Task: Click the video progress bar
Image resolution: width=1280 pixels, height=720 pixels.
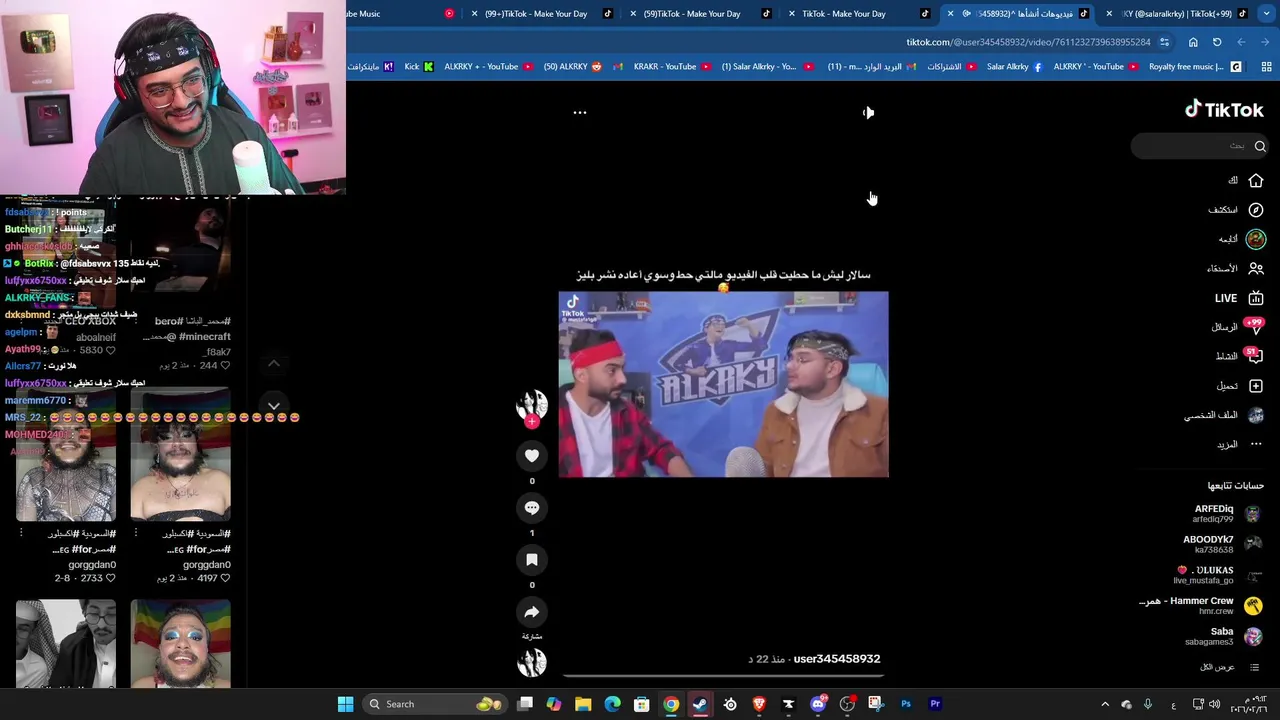Action: pos(723,675)
